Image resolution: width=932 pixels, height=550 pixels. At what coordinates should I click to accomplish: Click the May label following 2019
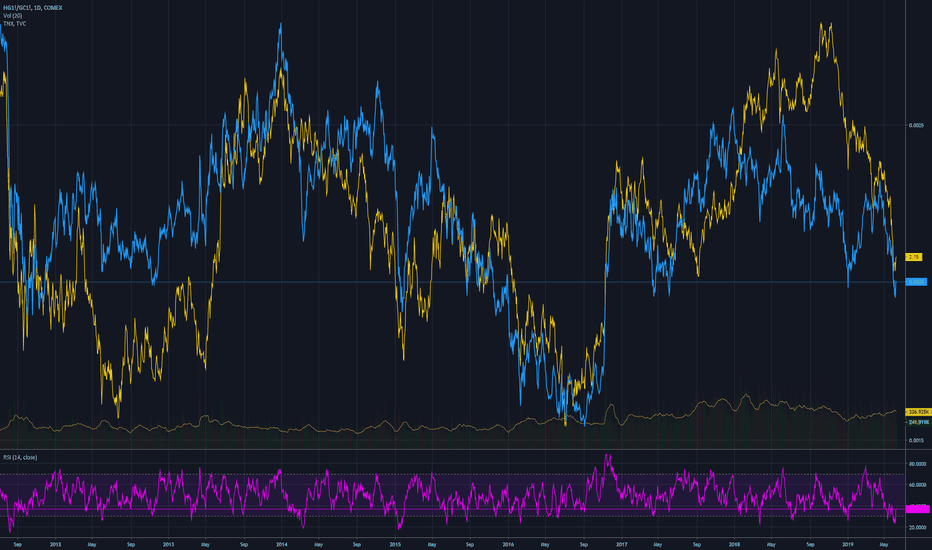(x=884, y=544)
